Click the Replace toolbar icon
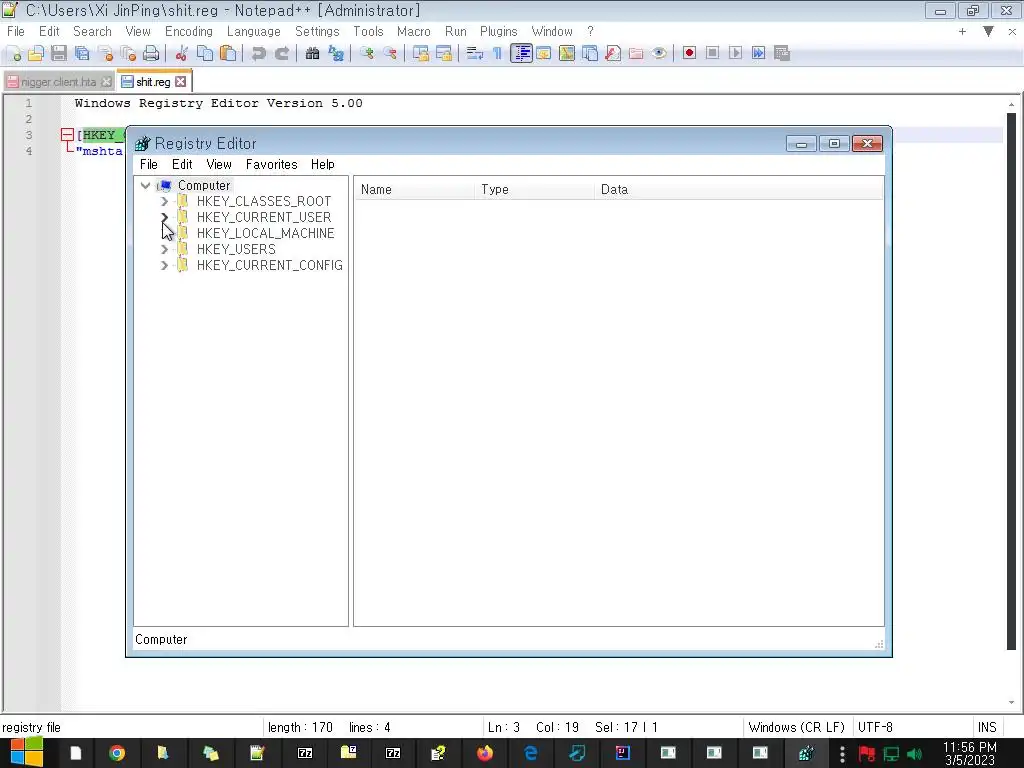The image size is (1024, 768). tap(336, 54)
